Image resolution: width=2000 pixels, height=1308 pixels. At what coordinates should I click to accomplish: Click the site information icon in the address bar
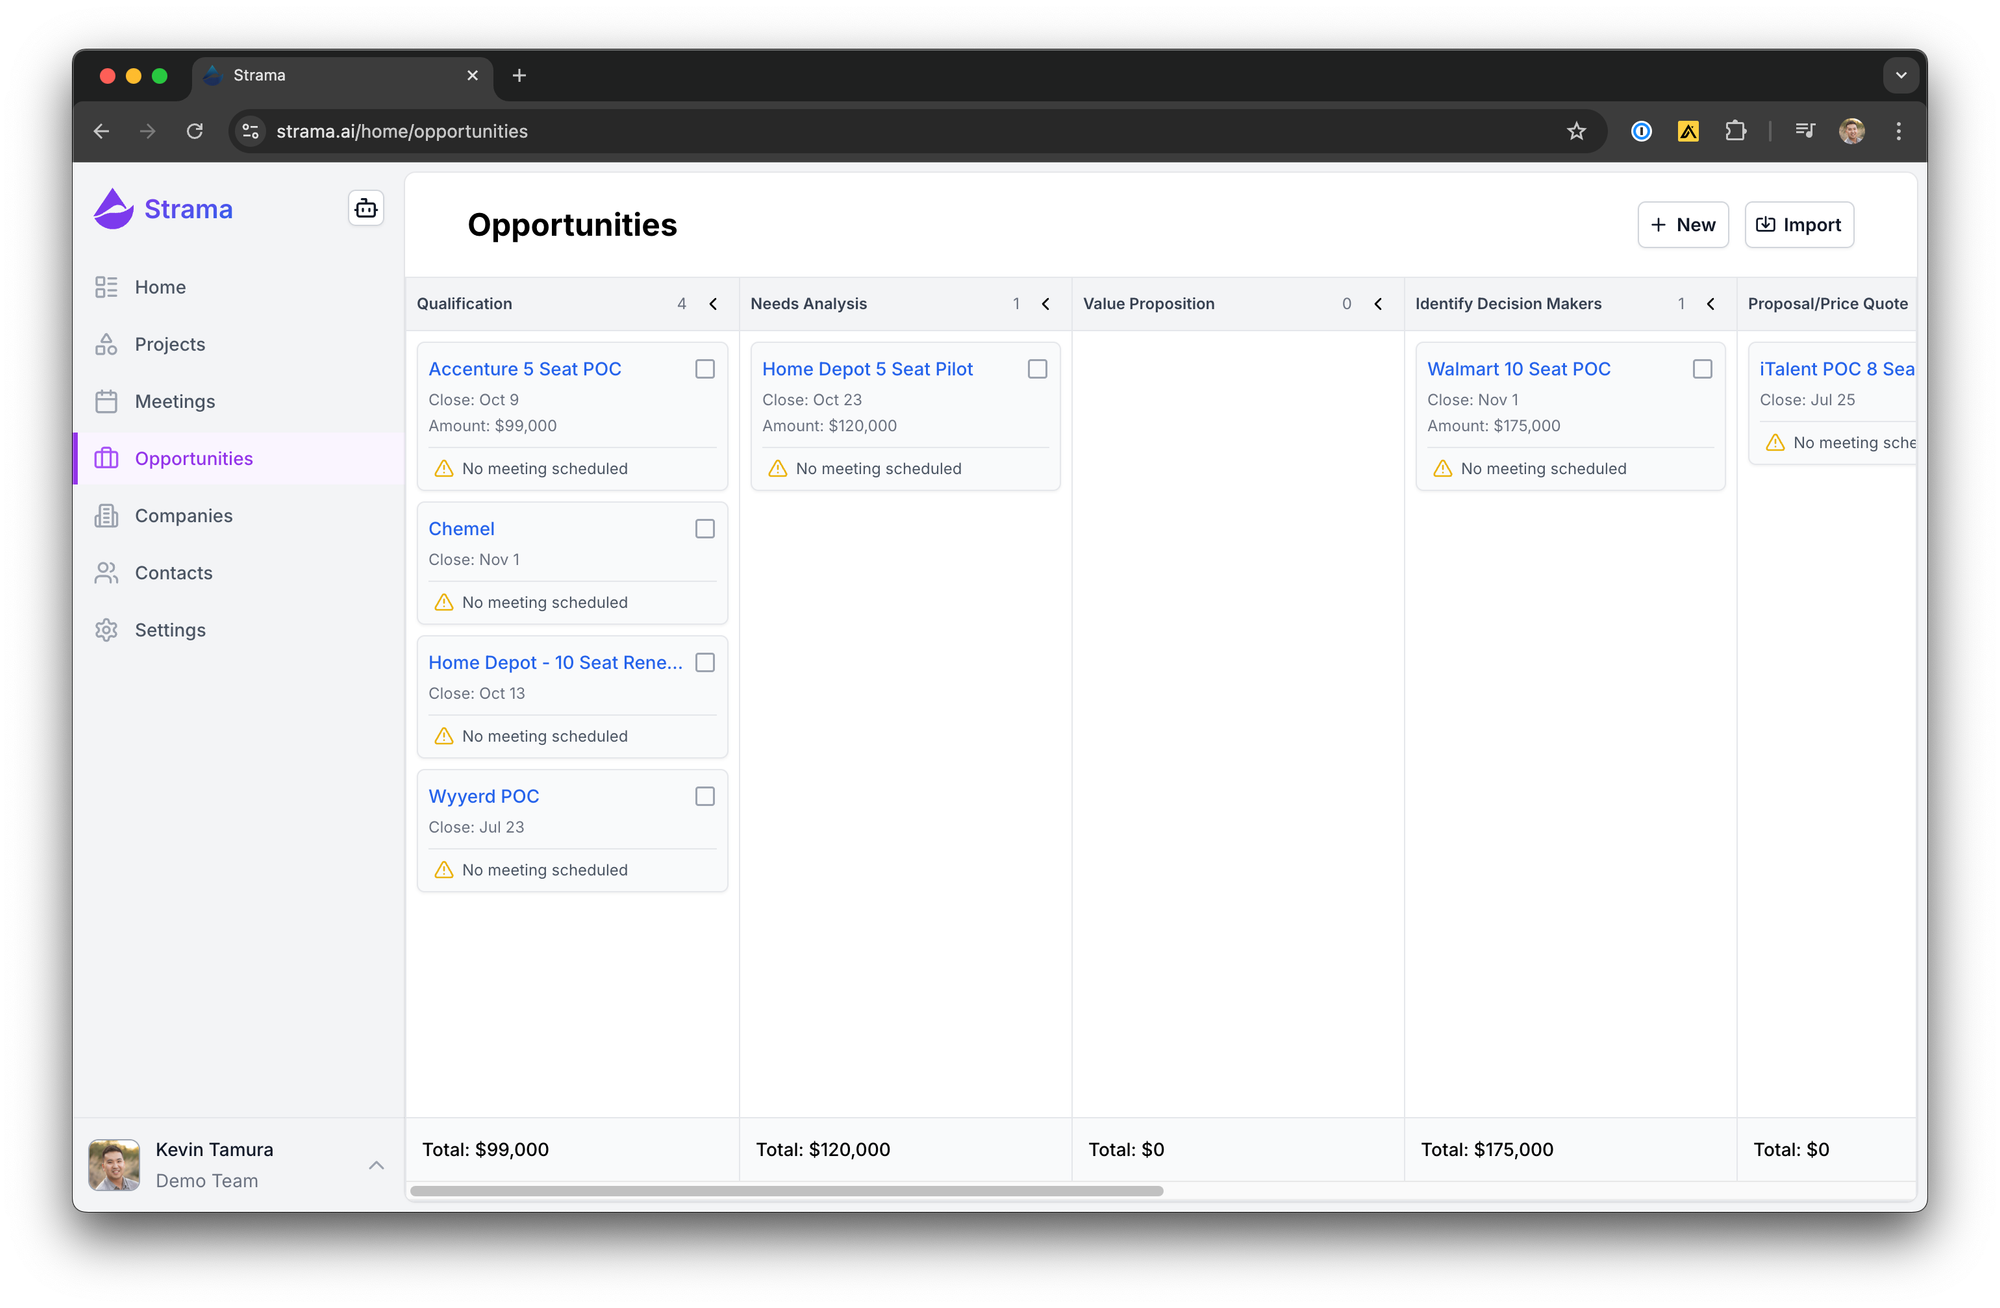tap(251, 131)
